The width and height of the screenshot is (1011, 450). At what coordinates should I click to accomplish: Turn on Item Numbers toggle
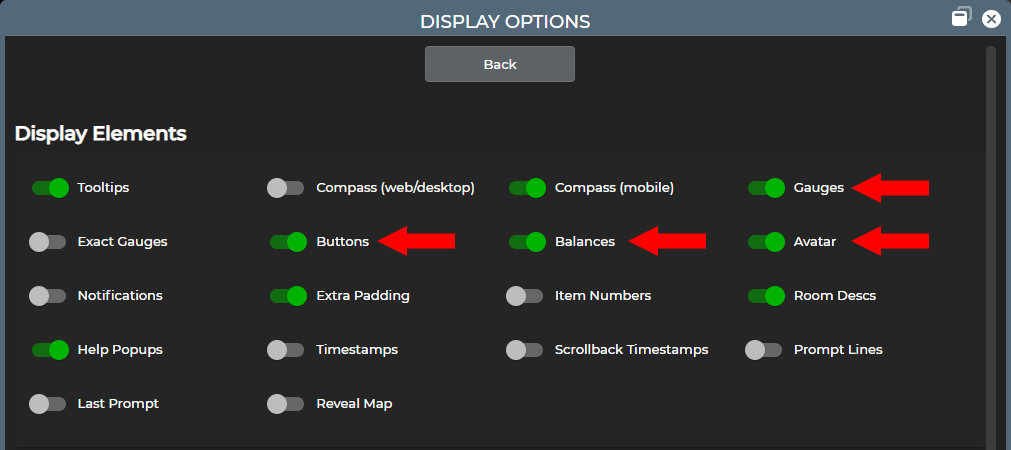pyautogui.click(x=525, y=295)
